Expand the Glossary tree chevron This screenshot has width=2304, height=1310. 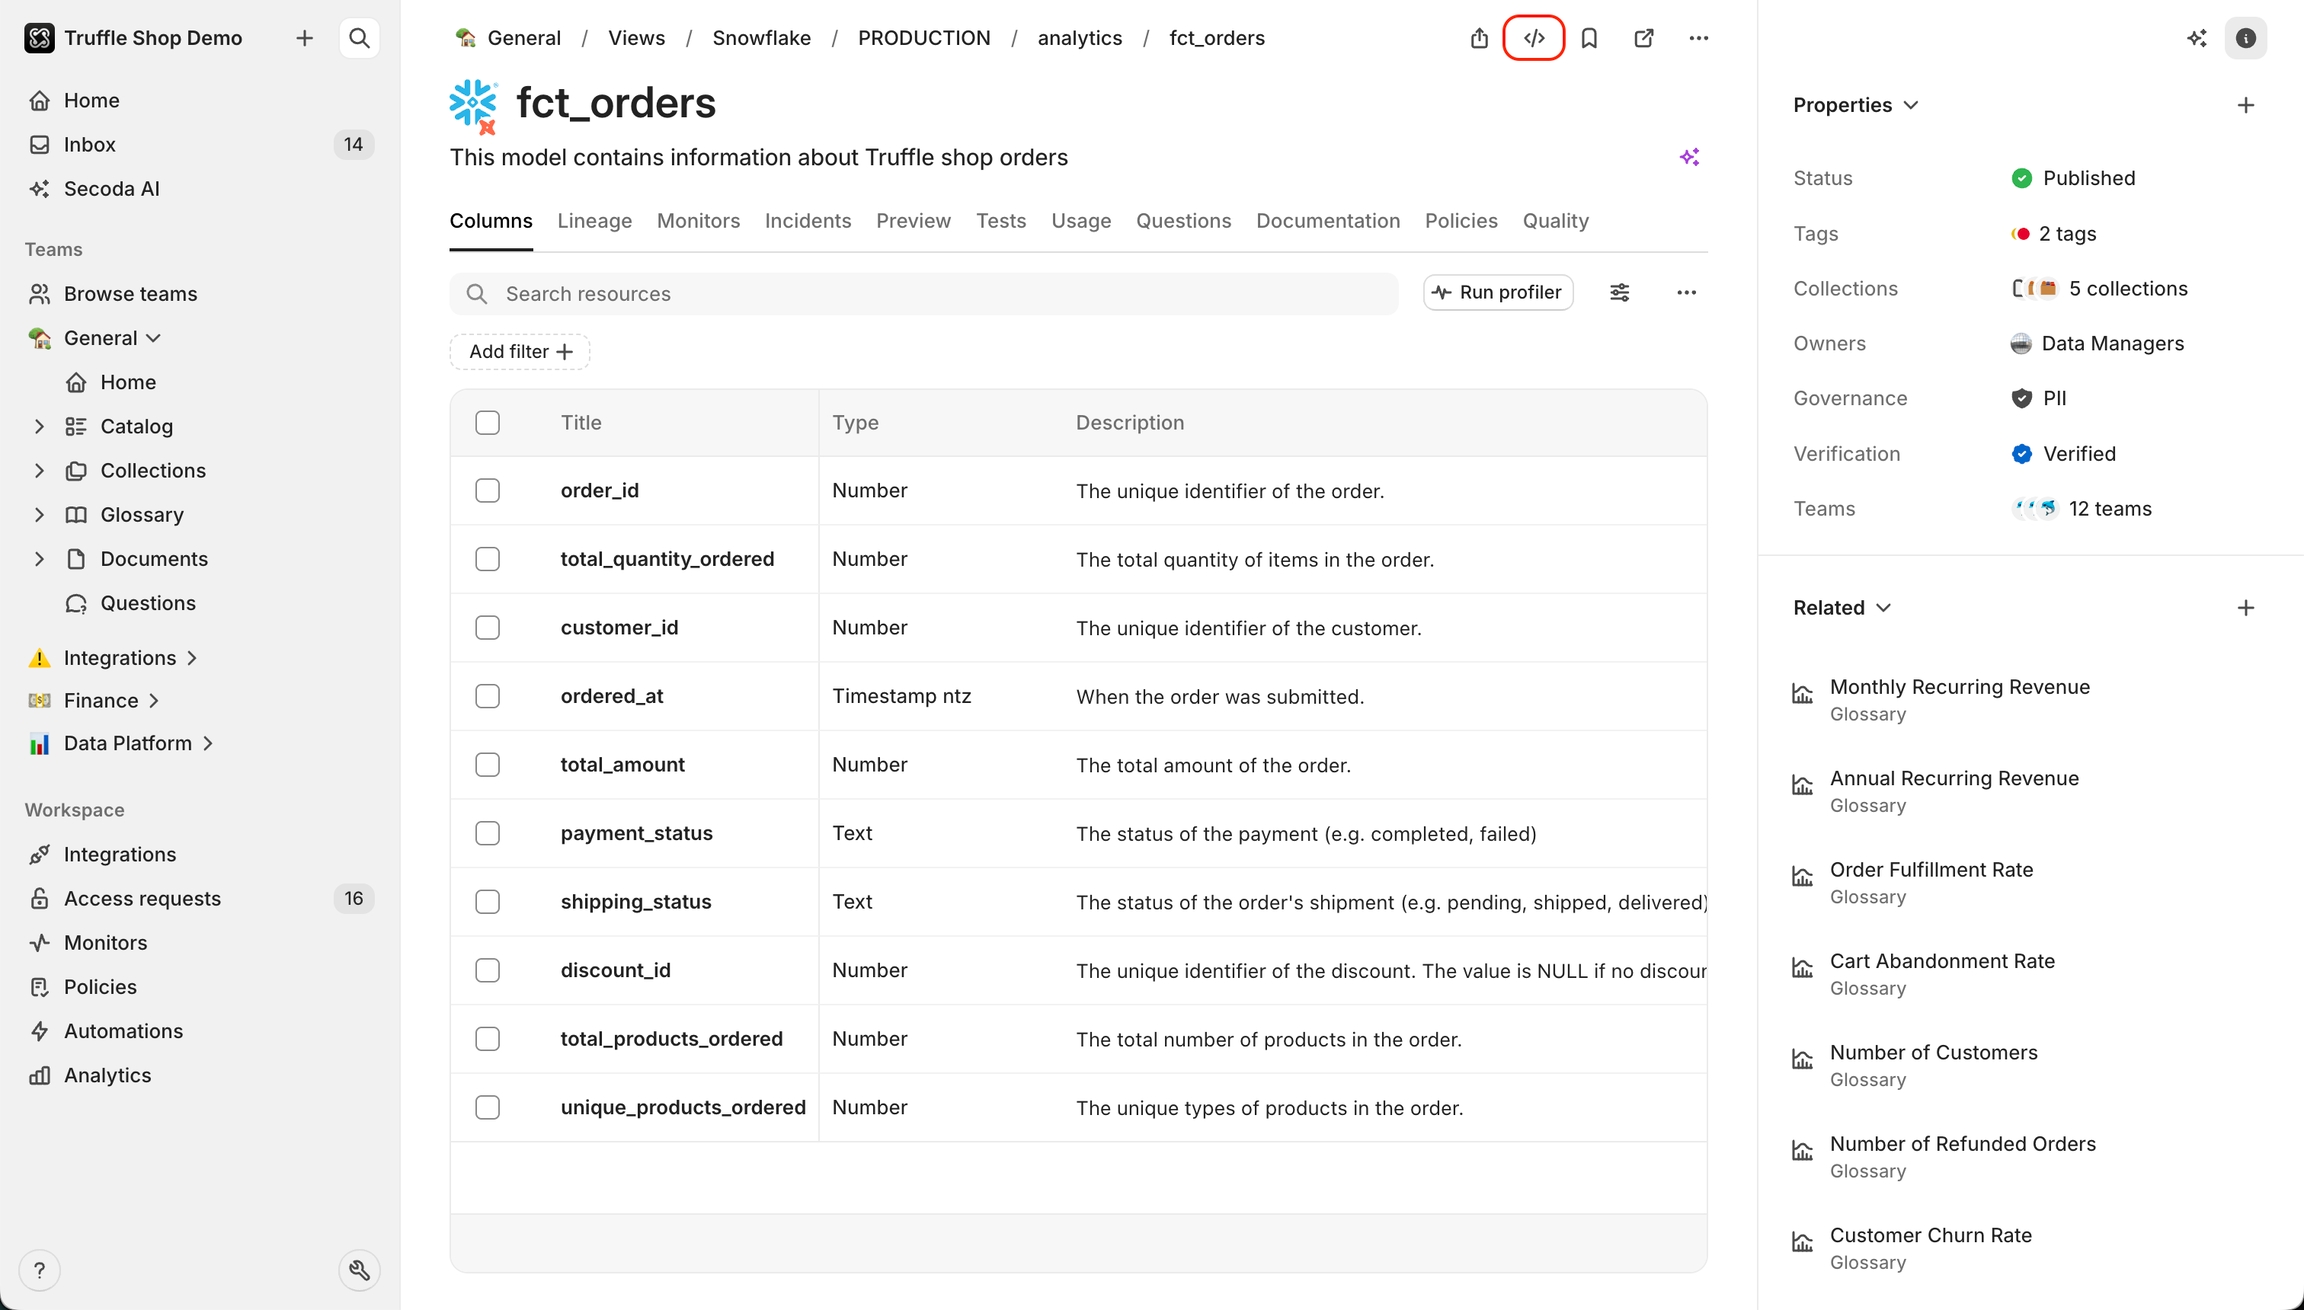[x=39, y=514]
